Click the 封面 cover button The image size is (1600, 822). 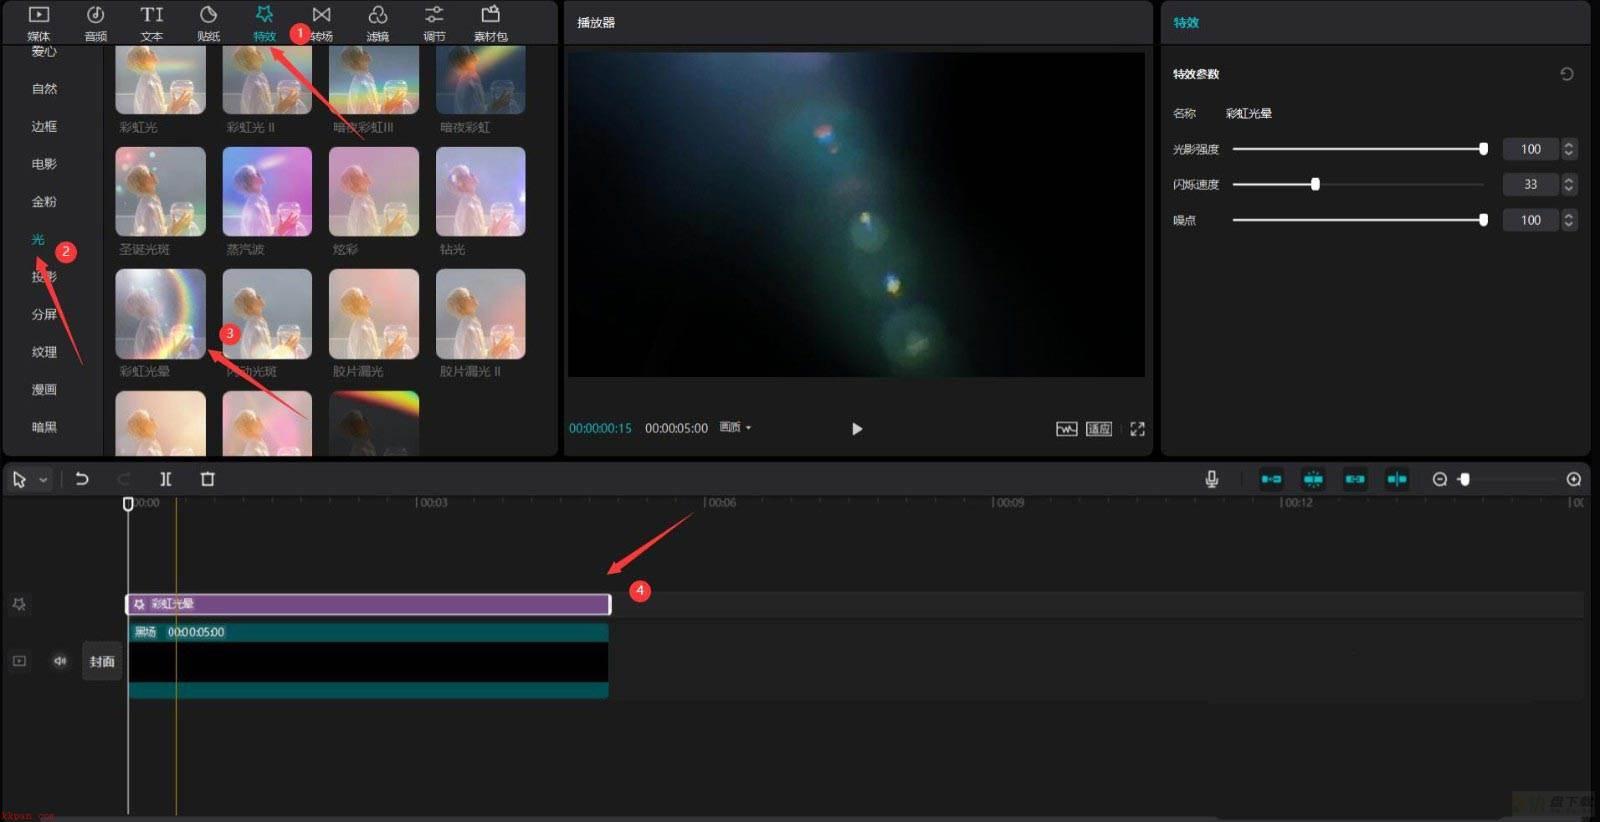tap(102, 661)
